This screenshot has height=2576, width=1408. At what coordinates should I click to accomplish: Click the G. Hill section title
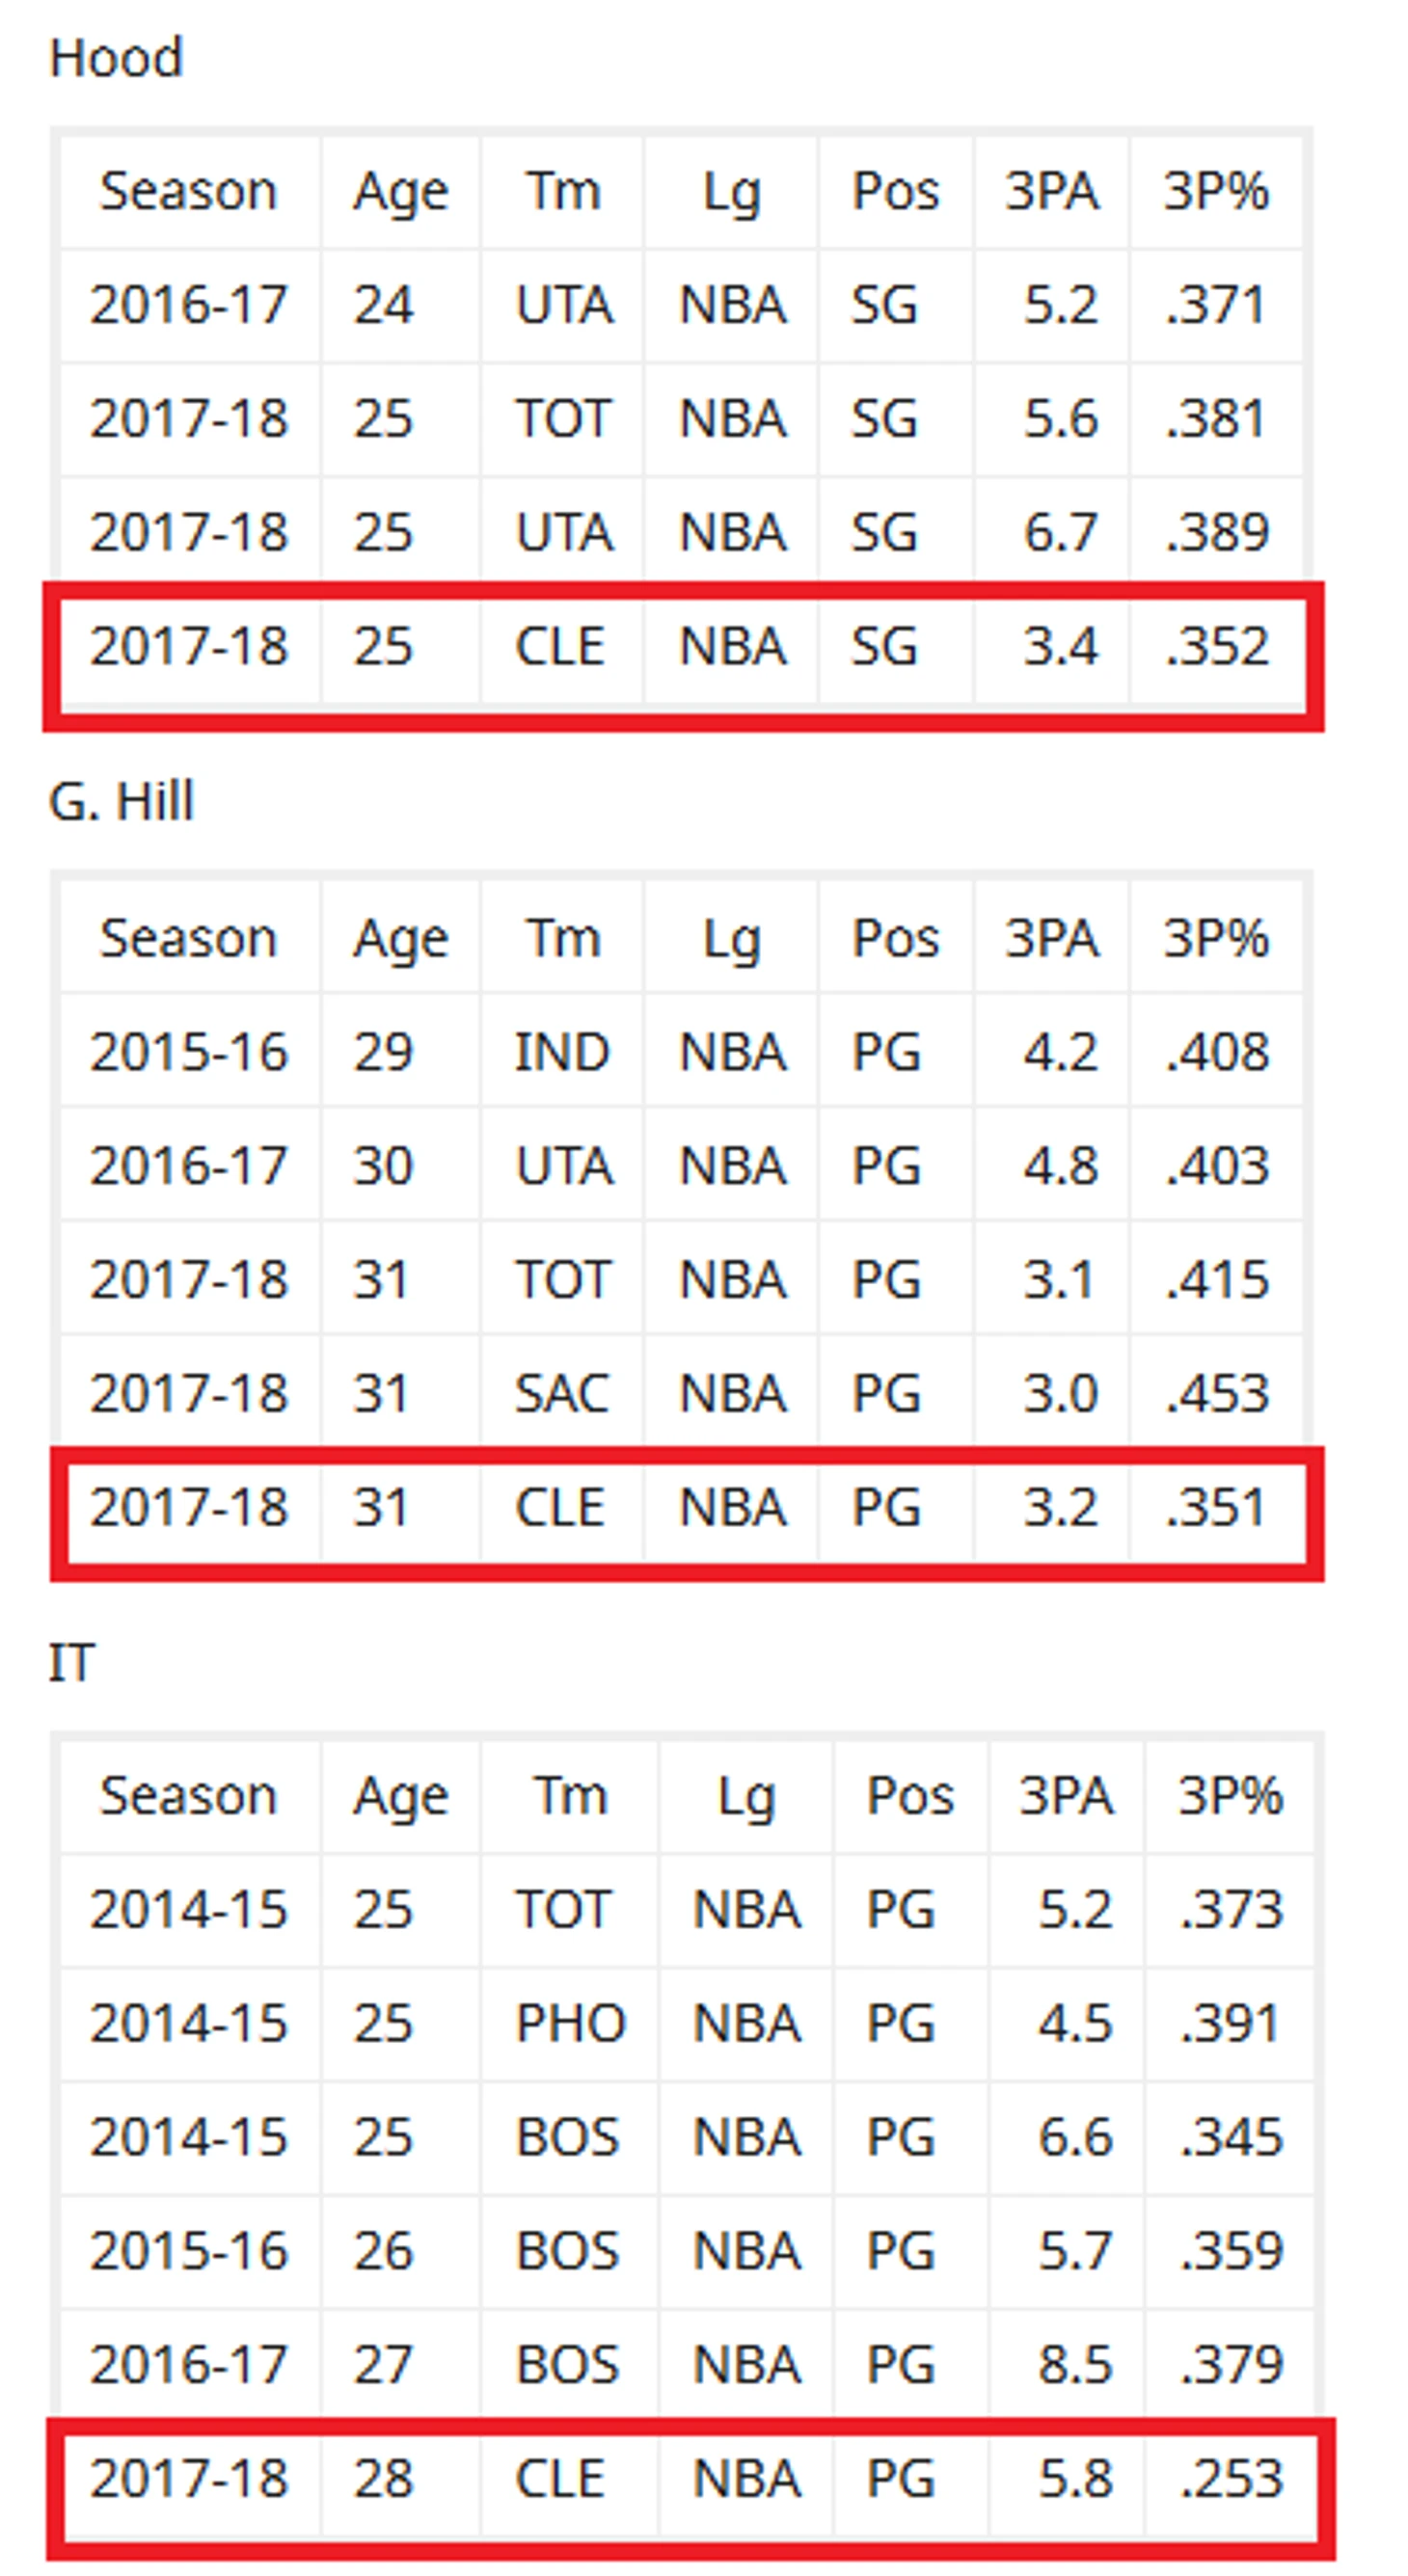coord(121,801)
